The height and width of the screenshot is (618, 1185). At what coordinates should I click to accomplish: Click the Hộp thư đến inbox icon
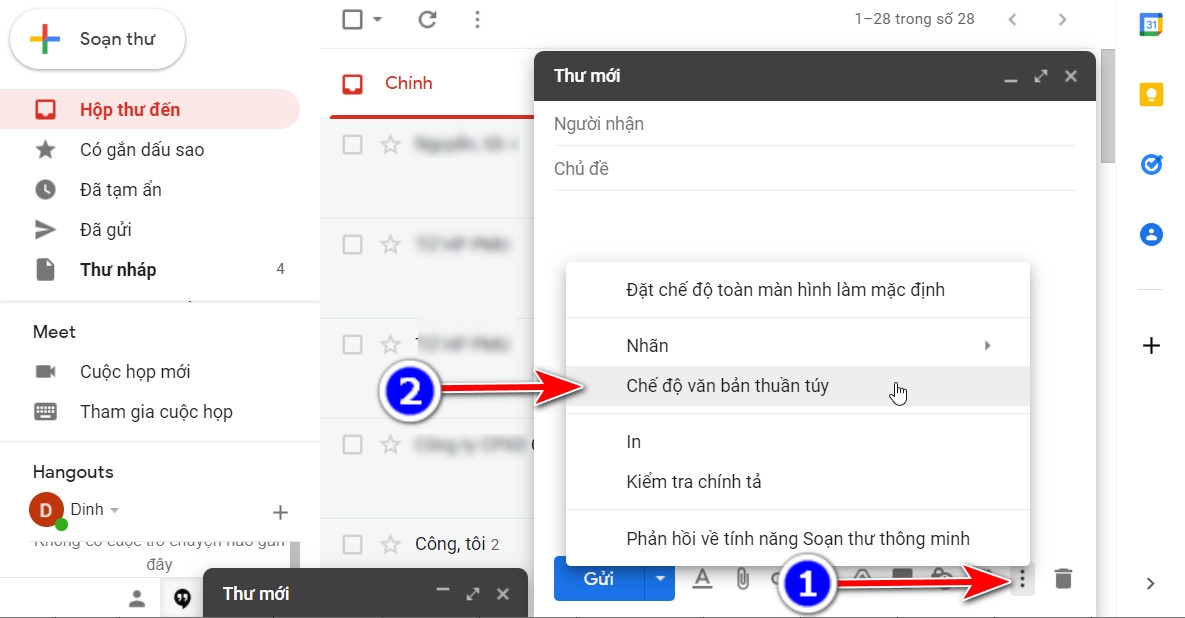45,110
